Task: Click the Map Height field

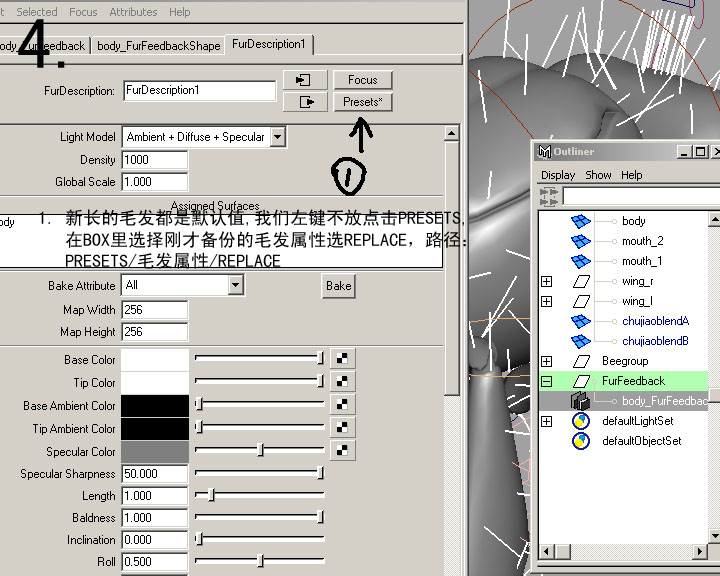Action: [155, 332]
